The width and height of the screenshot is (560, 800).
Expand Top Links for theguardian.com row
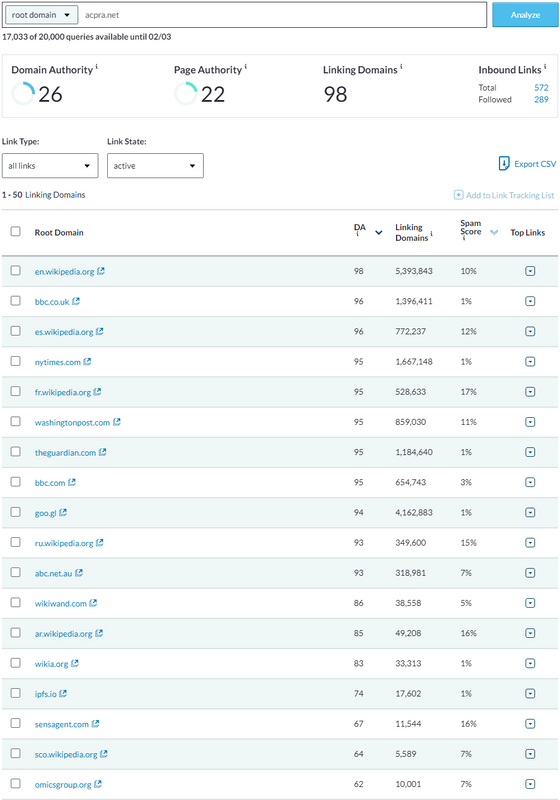pyautogui.click(x=530, y=452)
